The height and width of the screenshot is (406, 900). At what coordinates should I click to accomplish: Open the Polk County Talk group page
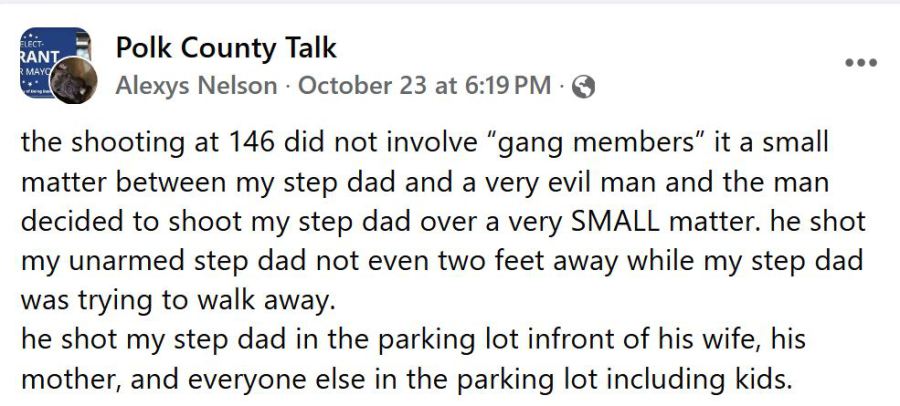point(226,47)
